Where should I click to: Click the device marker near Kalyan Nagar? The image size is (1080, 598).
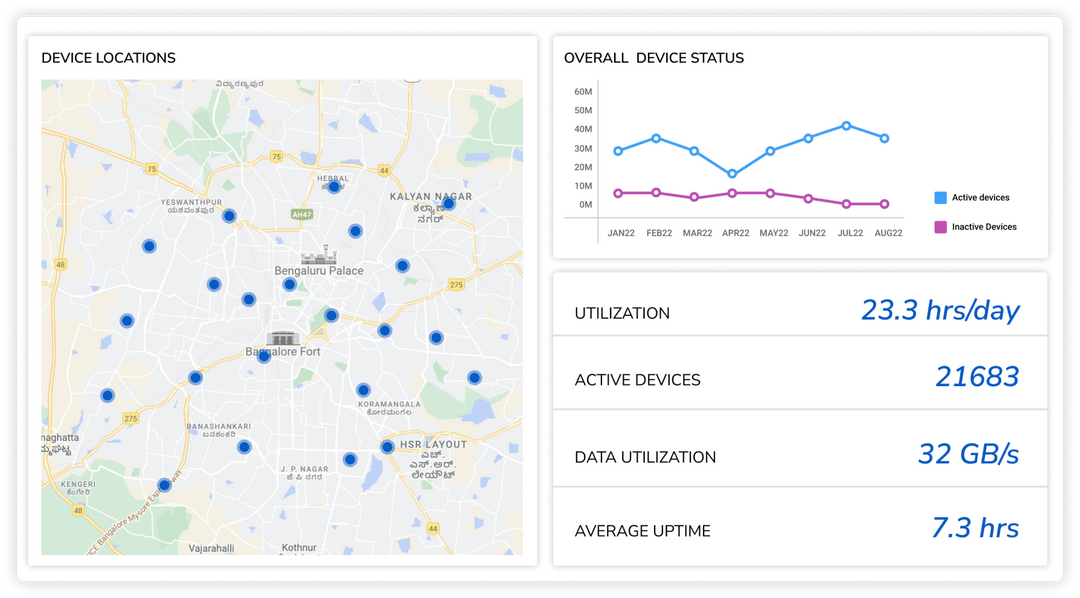click(x=450, y=203)
